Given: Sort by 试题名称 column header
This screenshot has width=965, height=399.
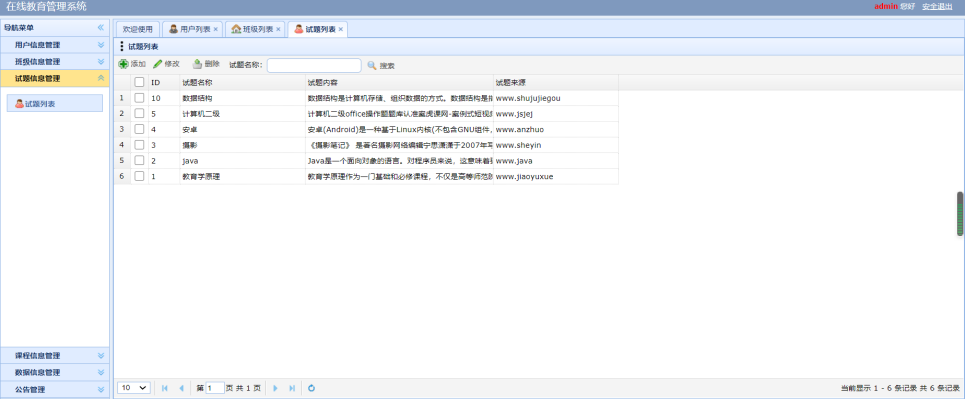Looking at the screenshot, I should [x=242, y=82].
